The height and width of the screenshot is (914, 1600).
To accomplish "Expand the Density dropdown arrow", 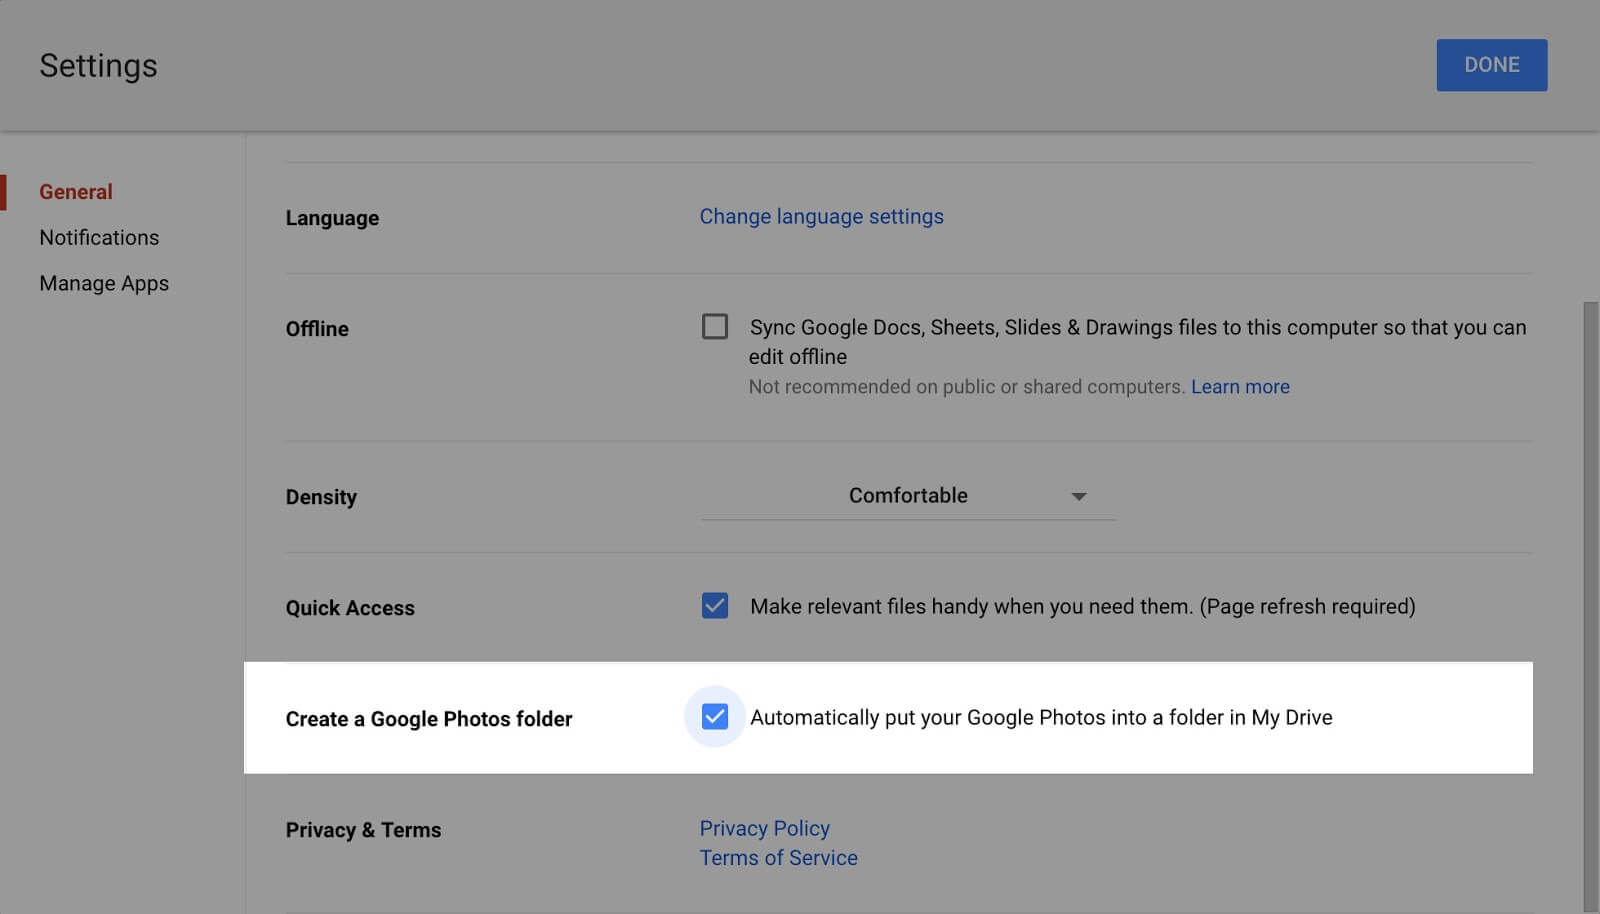I will tap(1078, 497).
